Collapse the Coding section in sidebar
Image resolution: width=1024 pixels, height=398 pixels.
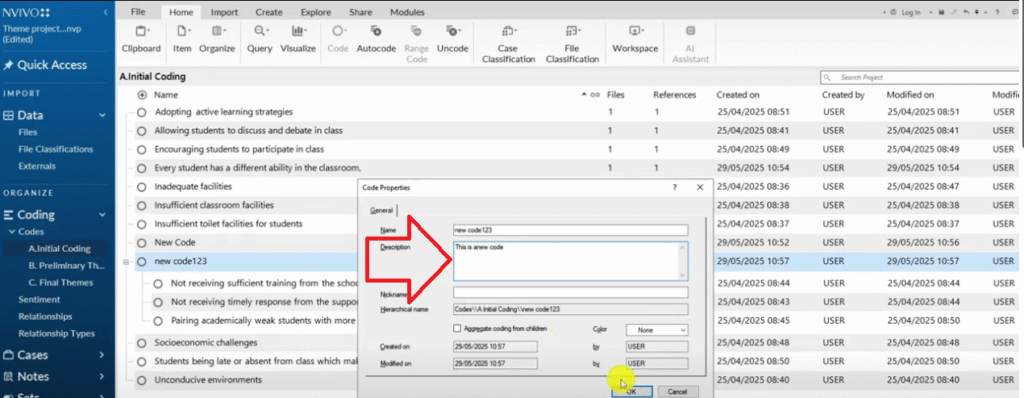(102, 214)
